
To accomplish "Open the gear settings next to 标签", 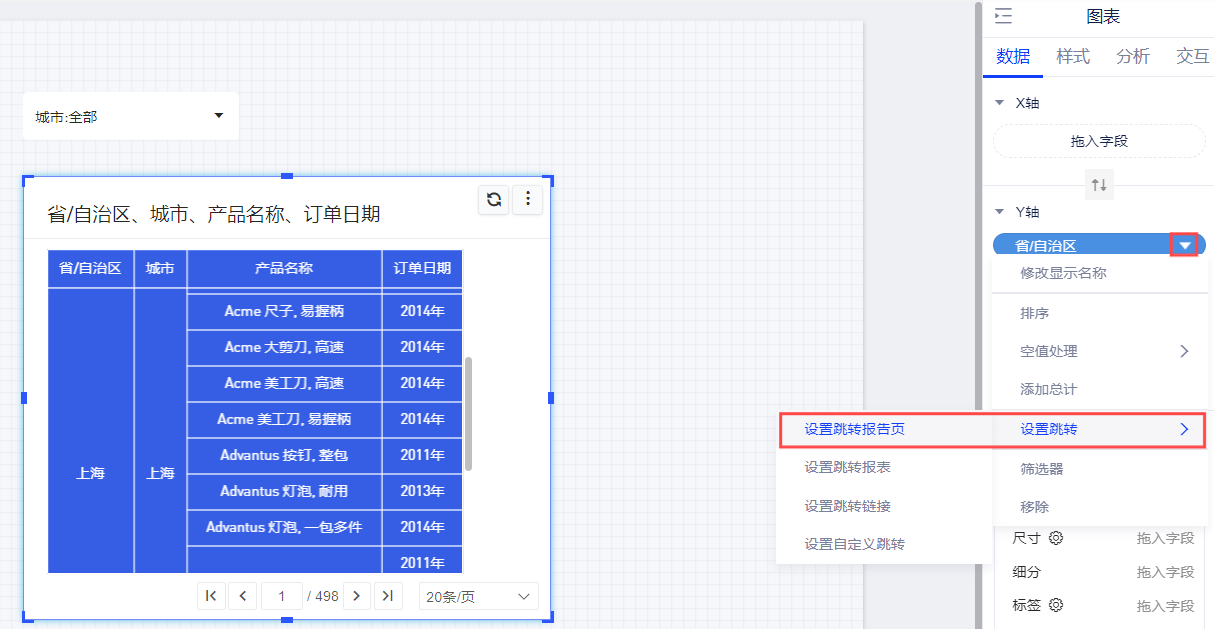I will pos(1056,605).
